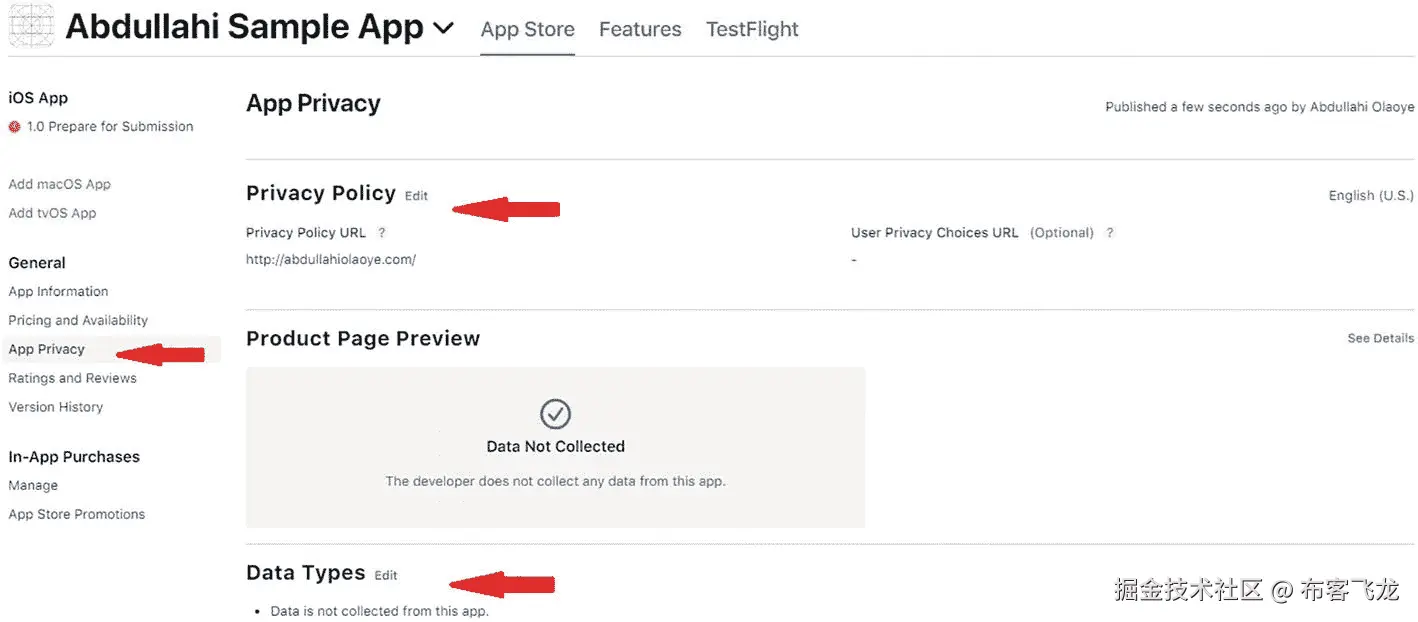The height and width of the screenshot is (622, 1418).
Task: Switch to the App Store tab
Action: tap(527, 30)
